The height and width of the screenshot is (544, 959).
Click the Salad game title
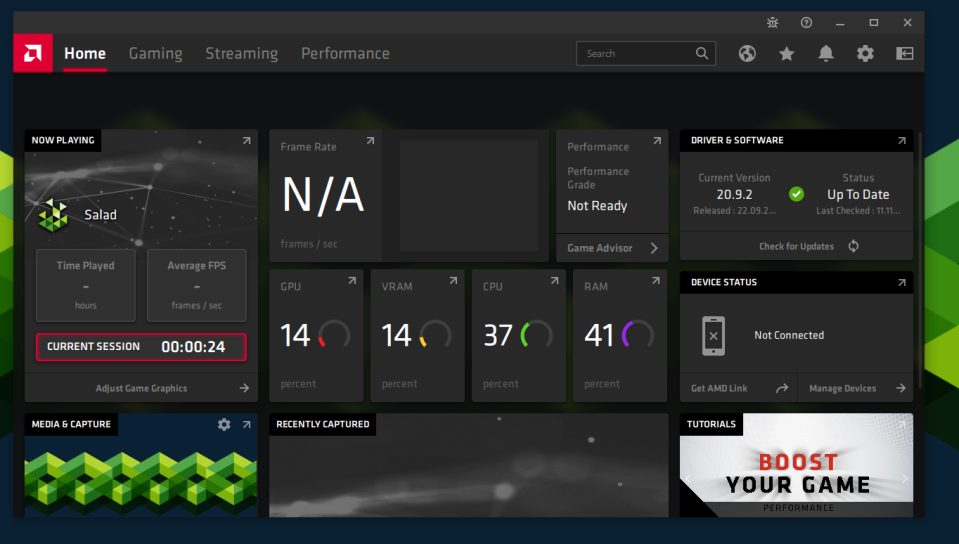point(100,215)
